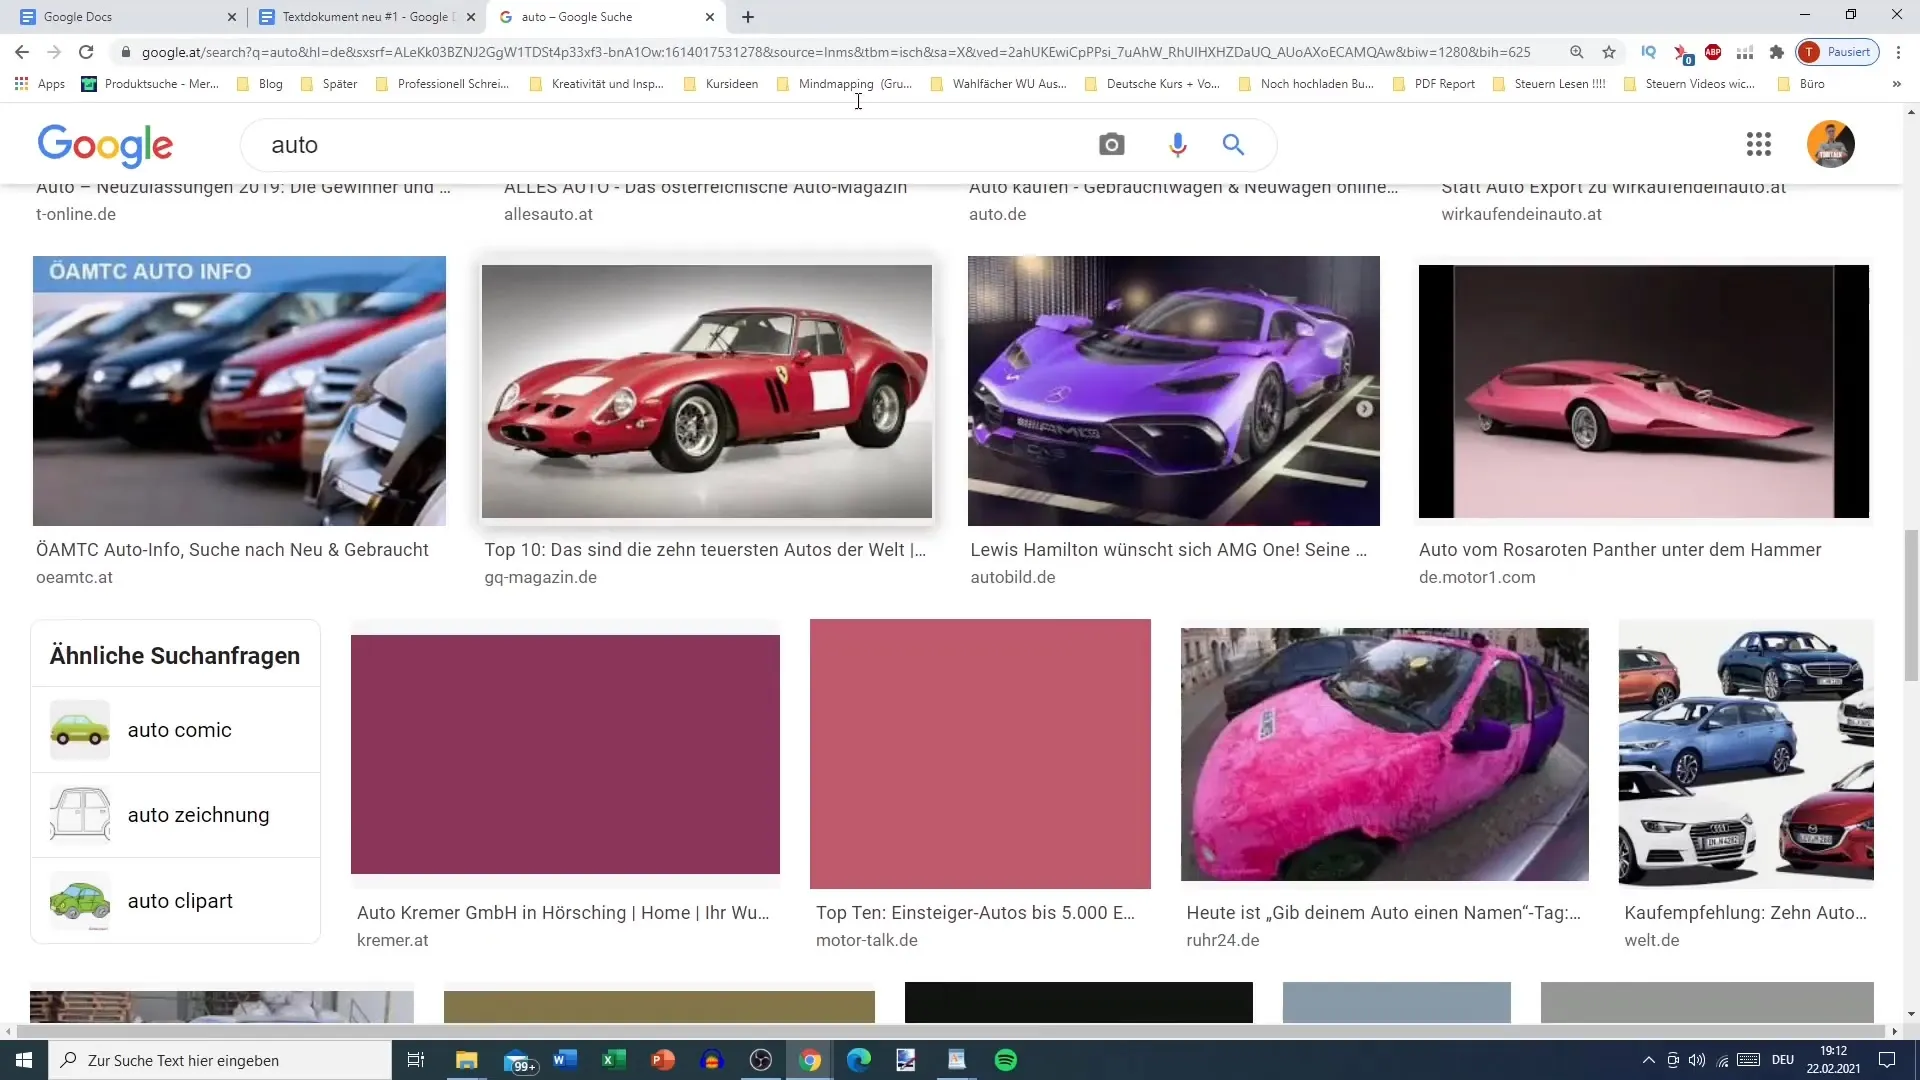Select the auto comic related search
Viewport: 1920px width, 1080px height.
click(176, 730)
